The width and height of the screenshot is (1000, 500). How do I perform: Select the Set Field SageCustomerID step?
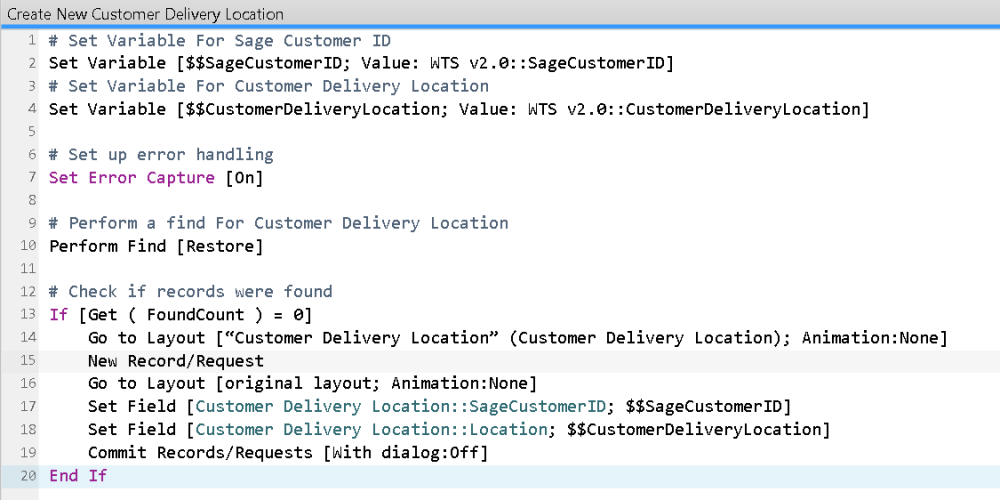pos(439,407)
